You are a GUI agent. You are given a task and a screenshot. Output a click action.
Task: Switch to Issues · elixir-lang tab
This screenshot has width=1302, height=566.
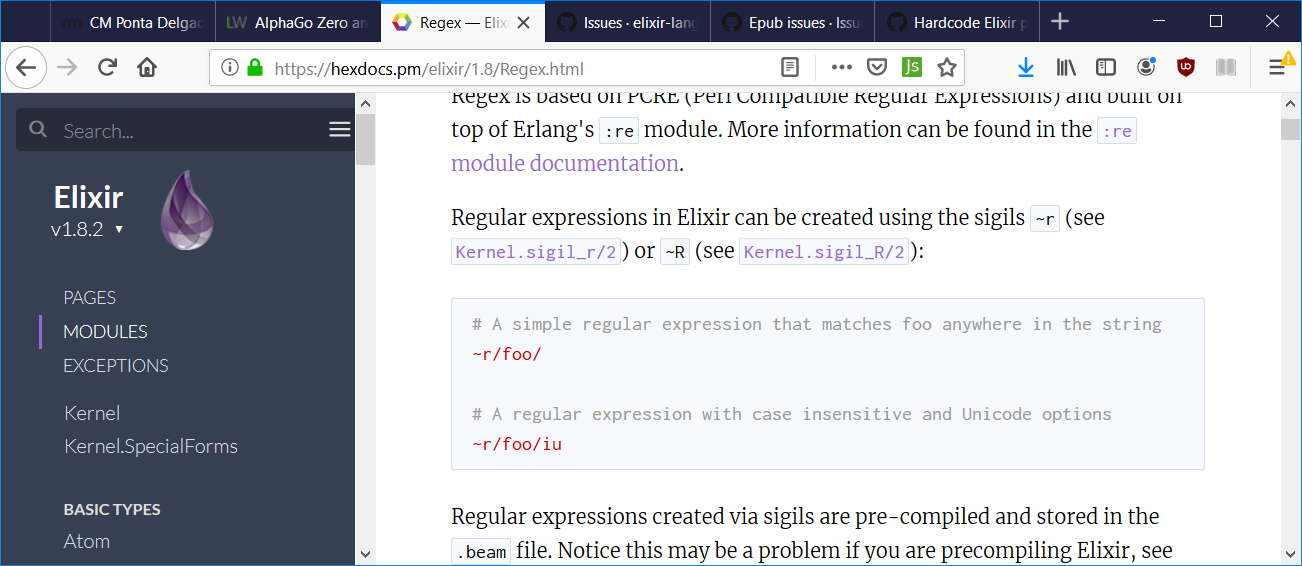tap(628, 22)
